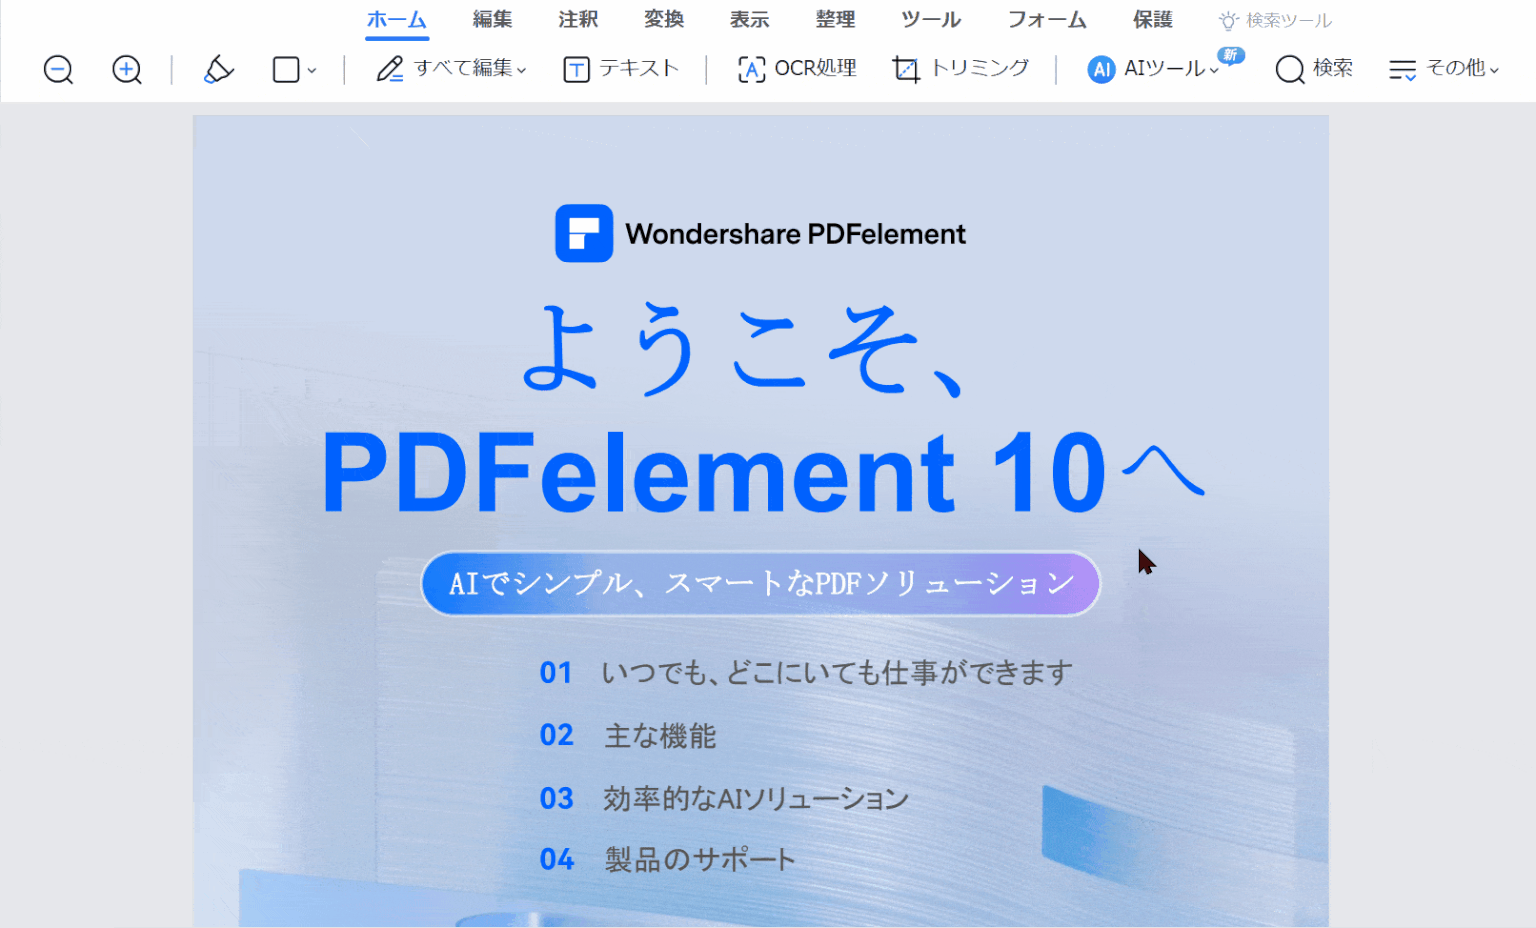The width and height of the screenshot is (1536, 928).
Task: Open the 保護 tab
Action: (x=1152, y=19)
